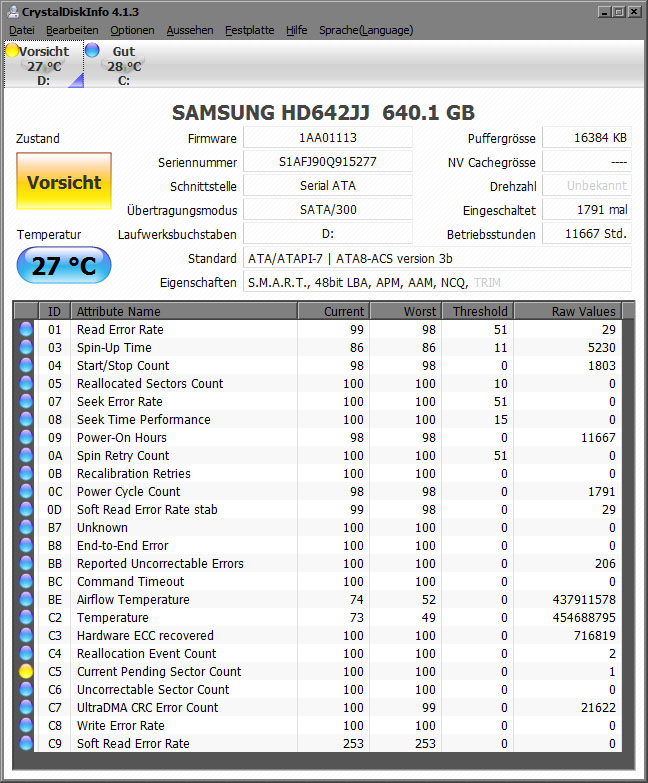Open the Datei menu

[21, 30]
